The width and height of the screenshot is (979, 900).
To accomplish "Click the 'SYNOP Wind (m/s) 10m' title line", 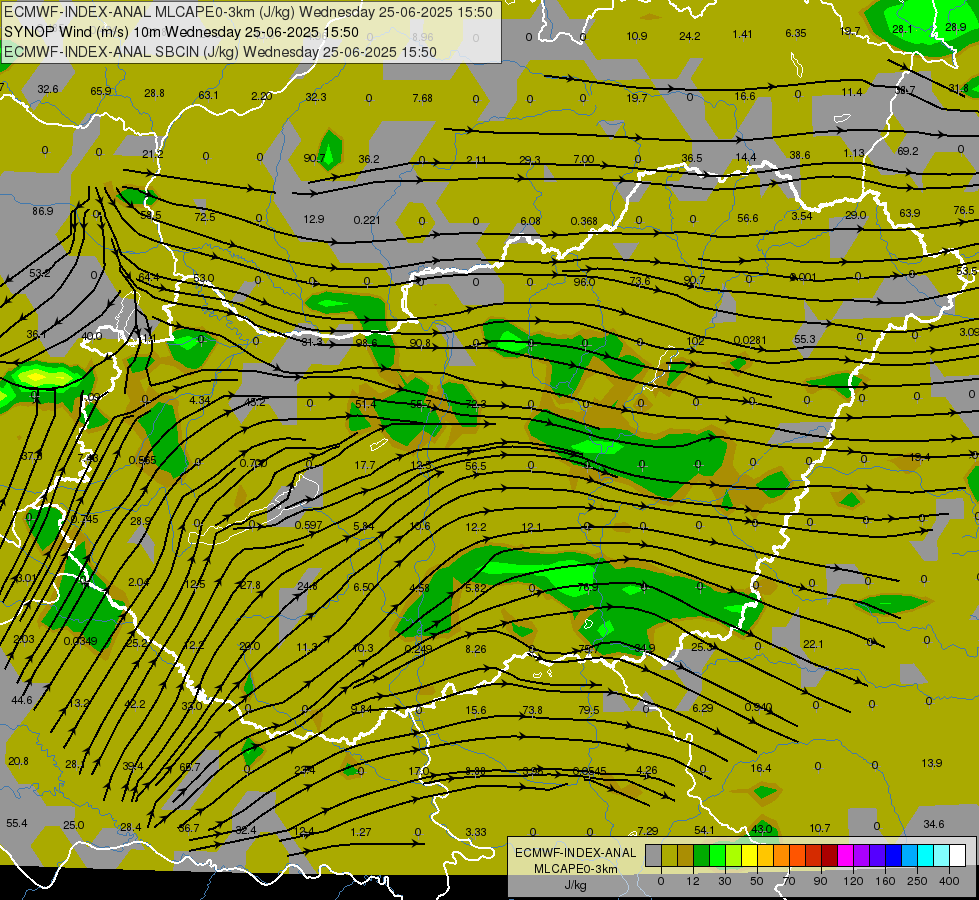I will click(x=83, y=32).
